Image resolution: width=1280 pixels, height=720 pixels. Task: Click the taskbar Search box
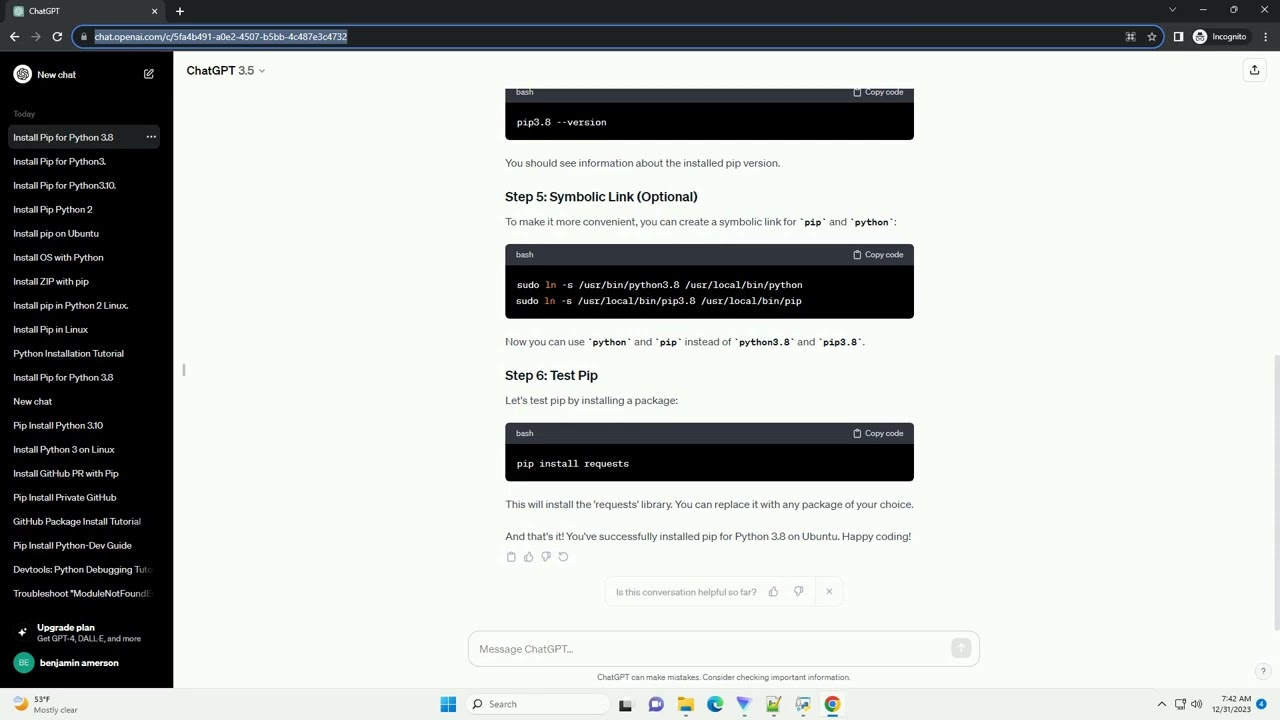point(536,704)
